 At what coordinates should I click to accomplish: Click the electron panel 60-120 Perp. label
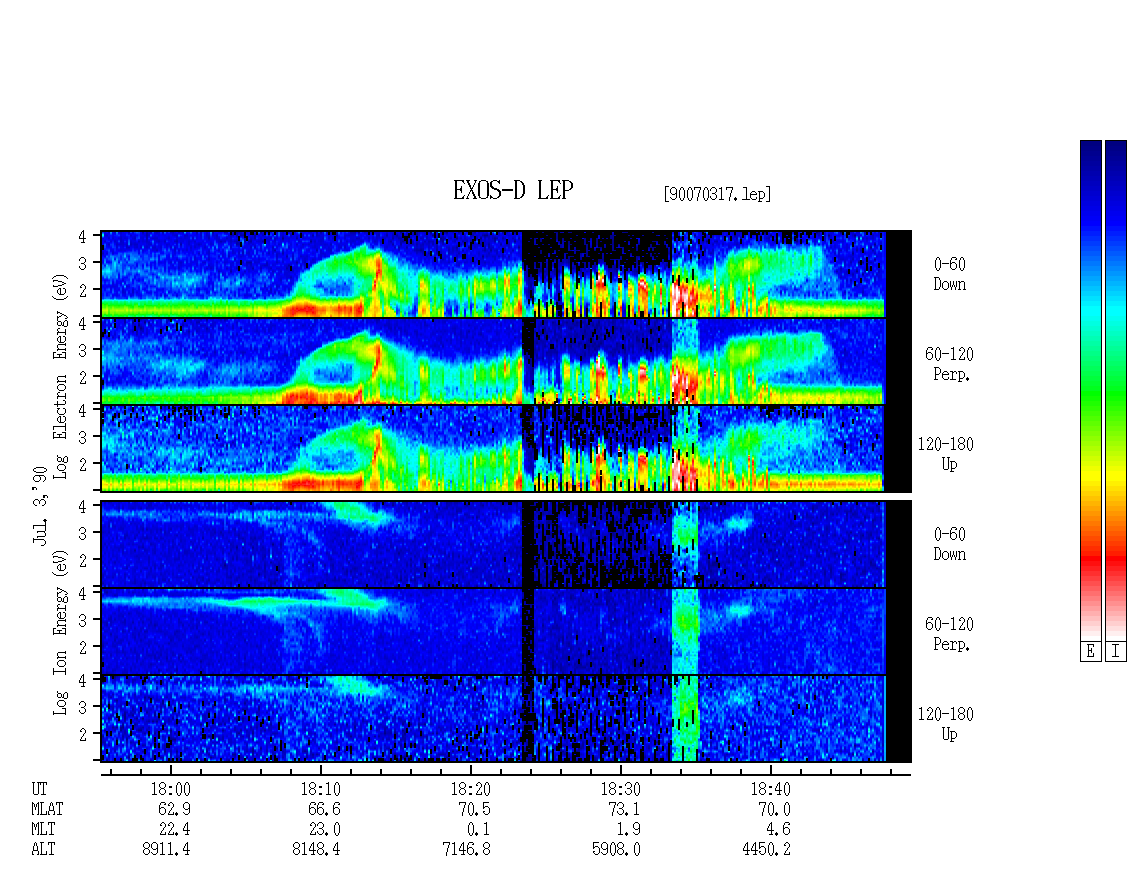pyautogui.click(x=949, y=364)
